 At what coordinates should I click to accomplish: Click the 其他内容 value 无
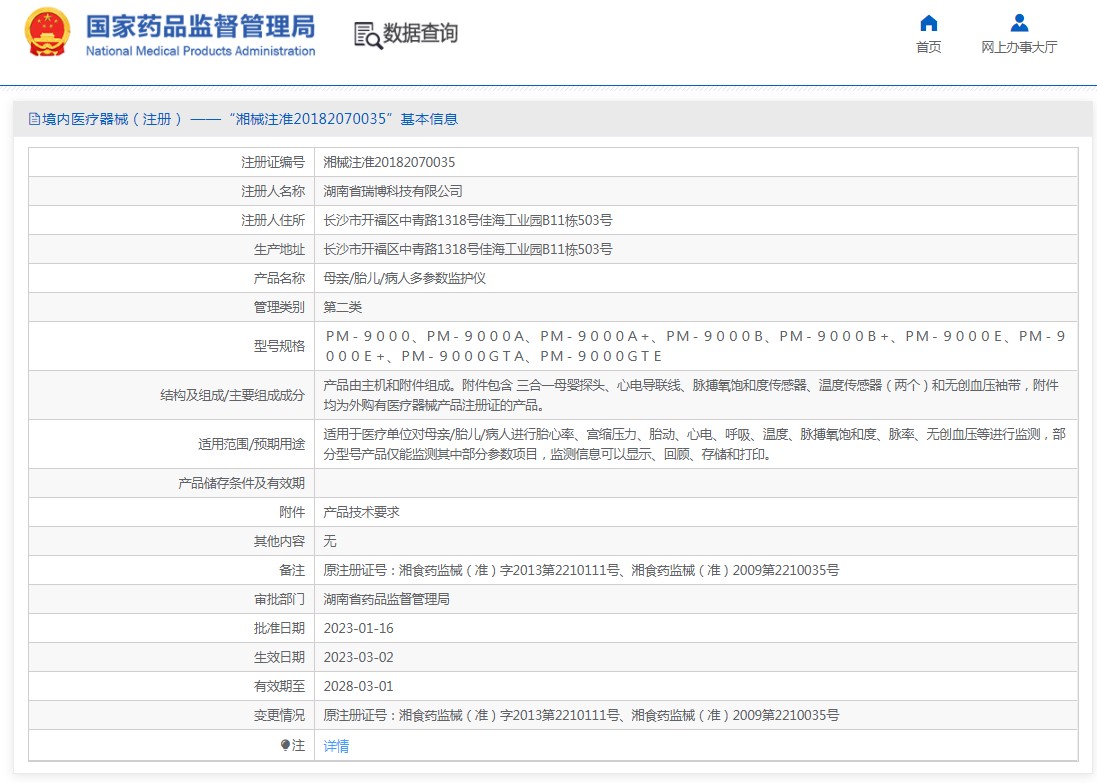click(330, 541)
